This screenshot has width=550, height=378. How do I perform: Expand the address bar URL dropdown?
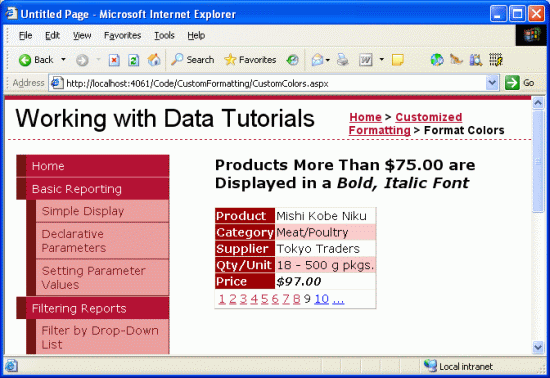492,83
